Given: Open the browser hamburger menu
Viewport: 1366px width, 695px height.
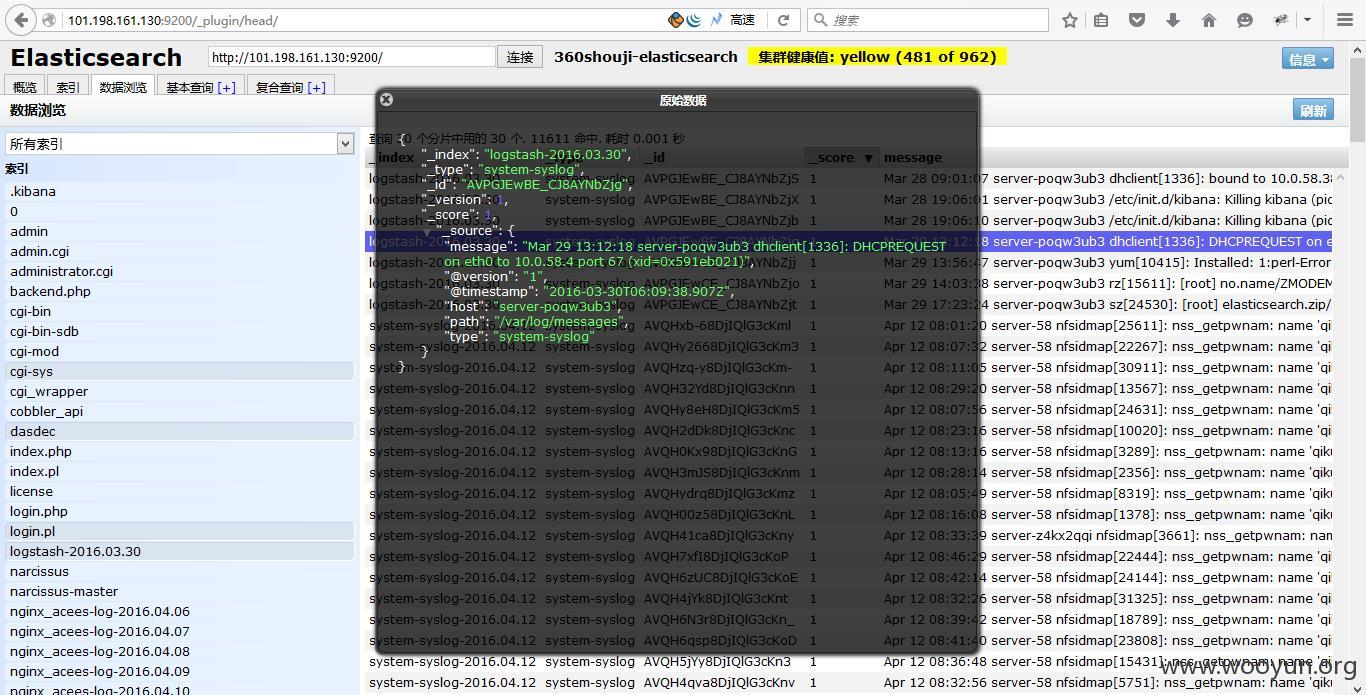Looking at the screenshot, I should click(x=1345, y=20).
